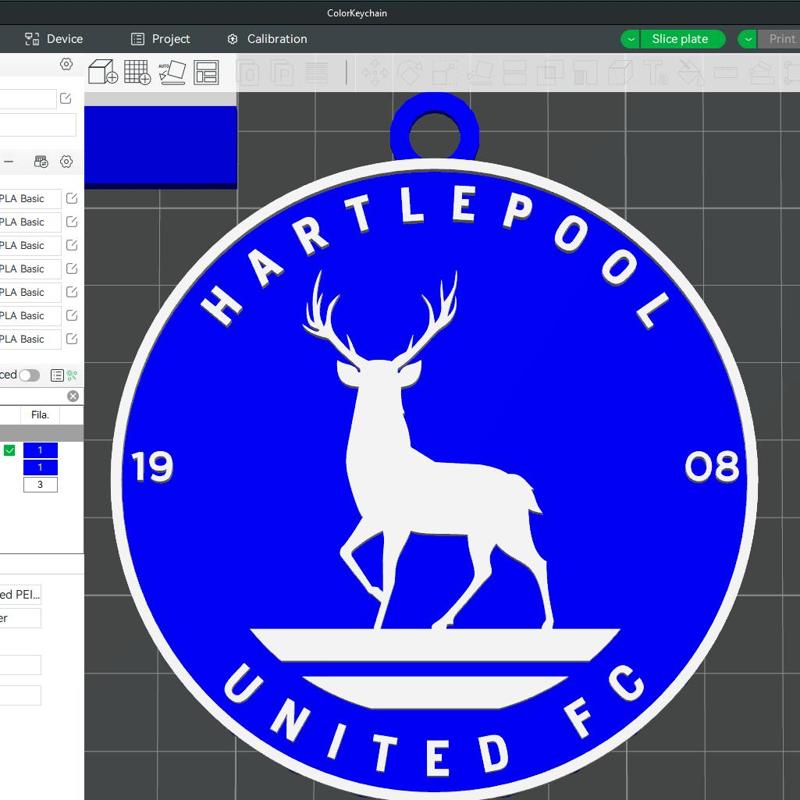Select the Scale tool
Image resolution: width=800 pixels, height=800 pixels.
point(442,72)
